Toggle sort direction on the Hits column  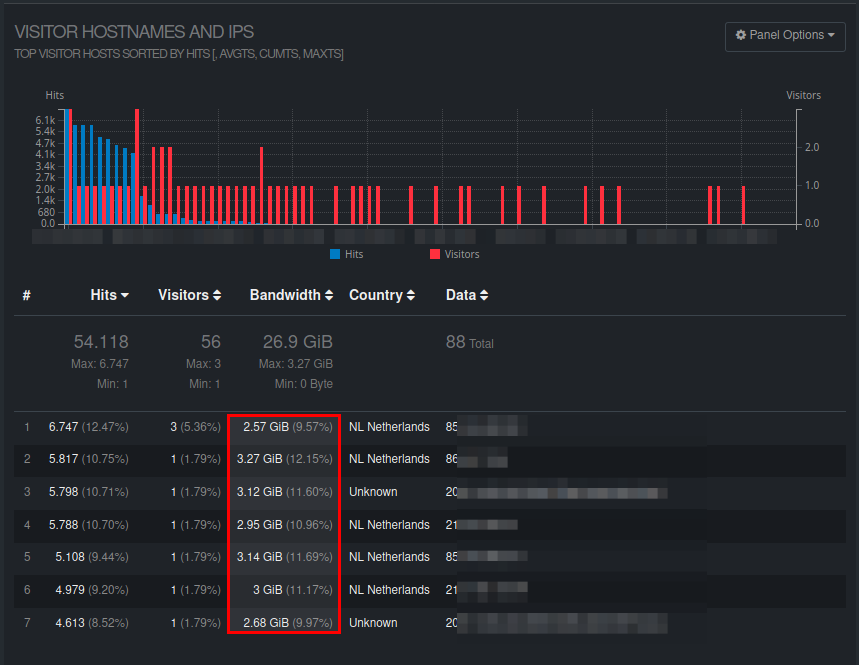click(x=109, y=295)
